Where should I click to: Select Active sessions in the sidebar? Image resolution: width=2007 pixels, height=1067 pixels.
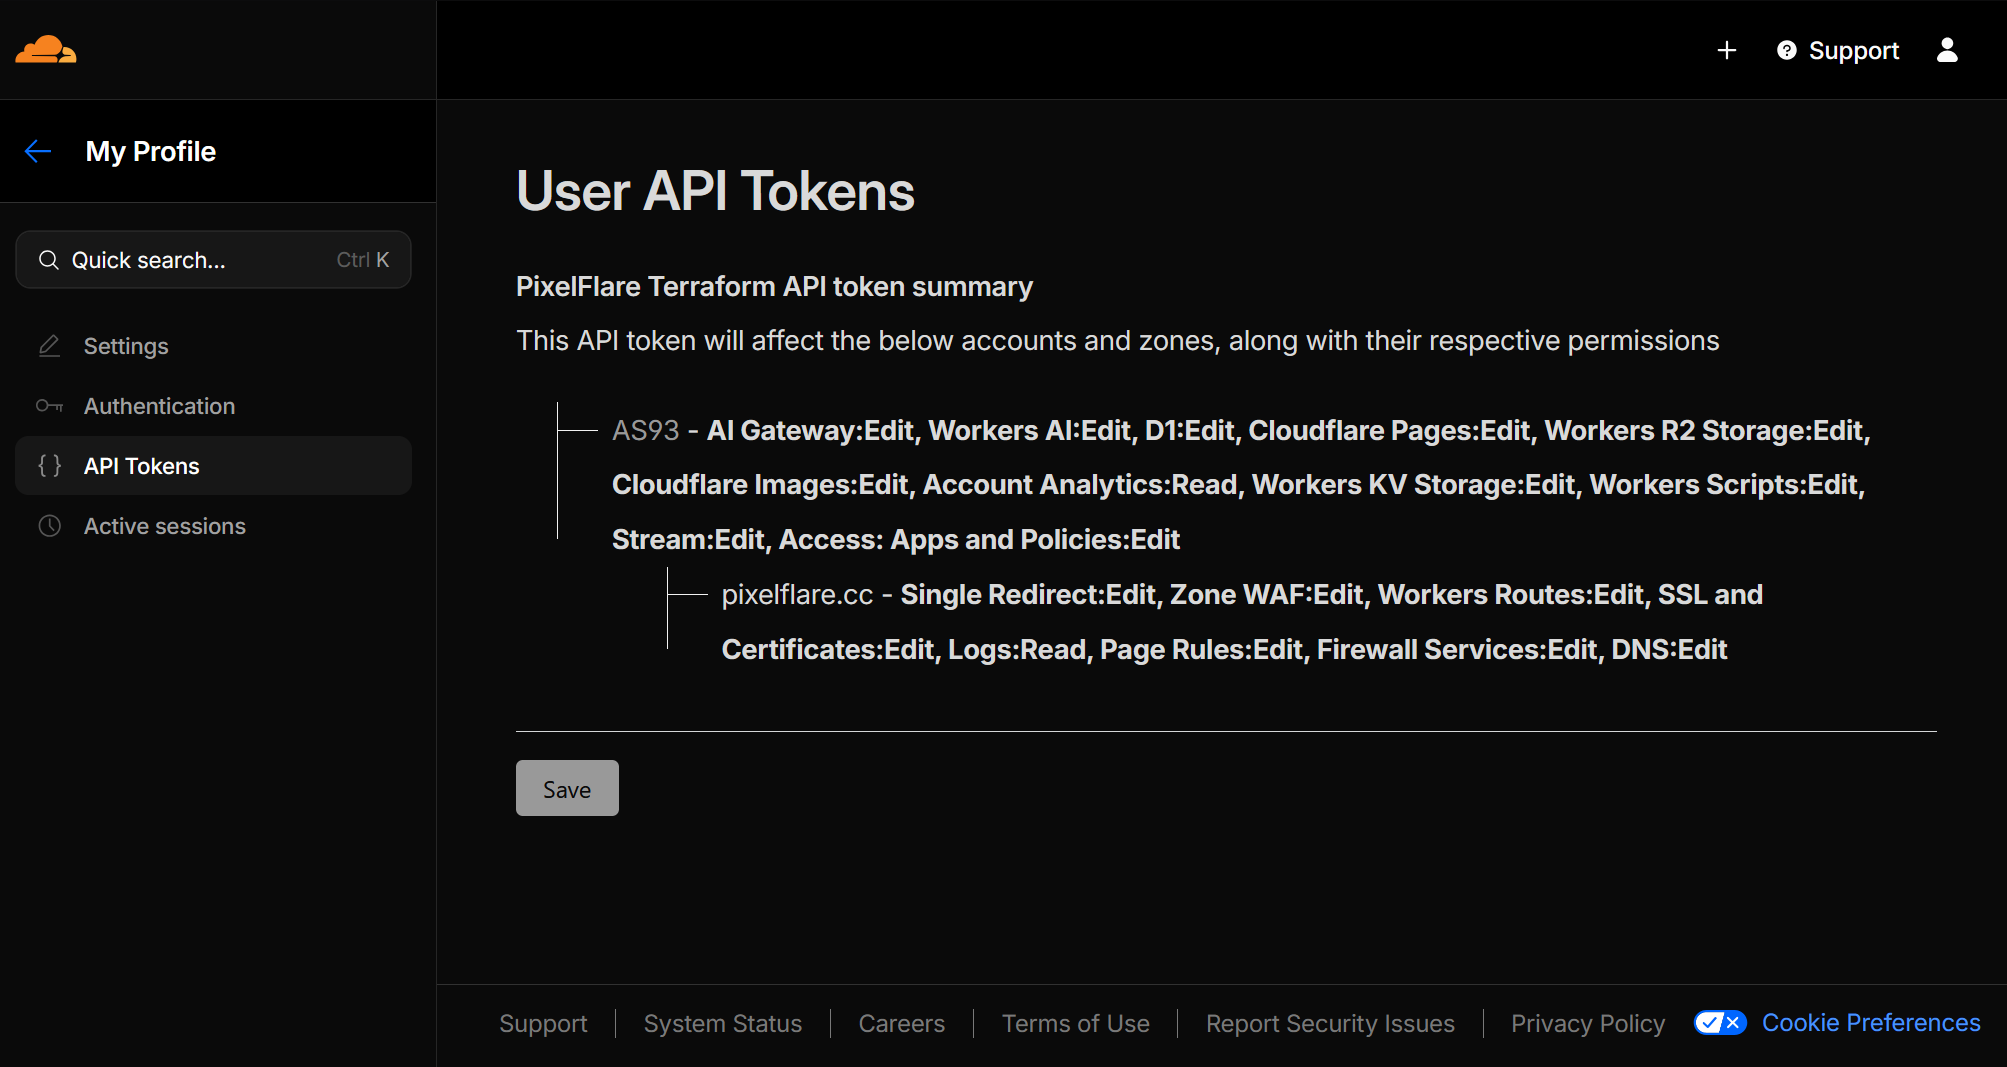coord(165,526)
